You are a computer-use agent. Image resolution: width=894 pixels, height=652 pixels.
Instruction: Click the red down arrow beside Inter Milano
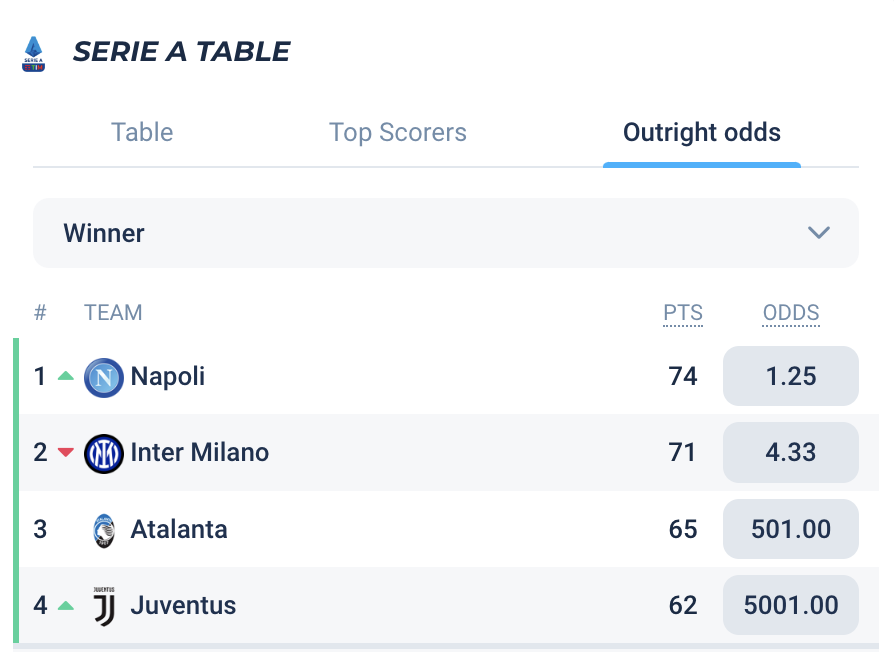(66, 453)
